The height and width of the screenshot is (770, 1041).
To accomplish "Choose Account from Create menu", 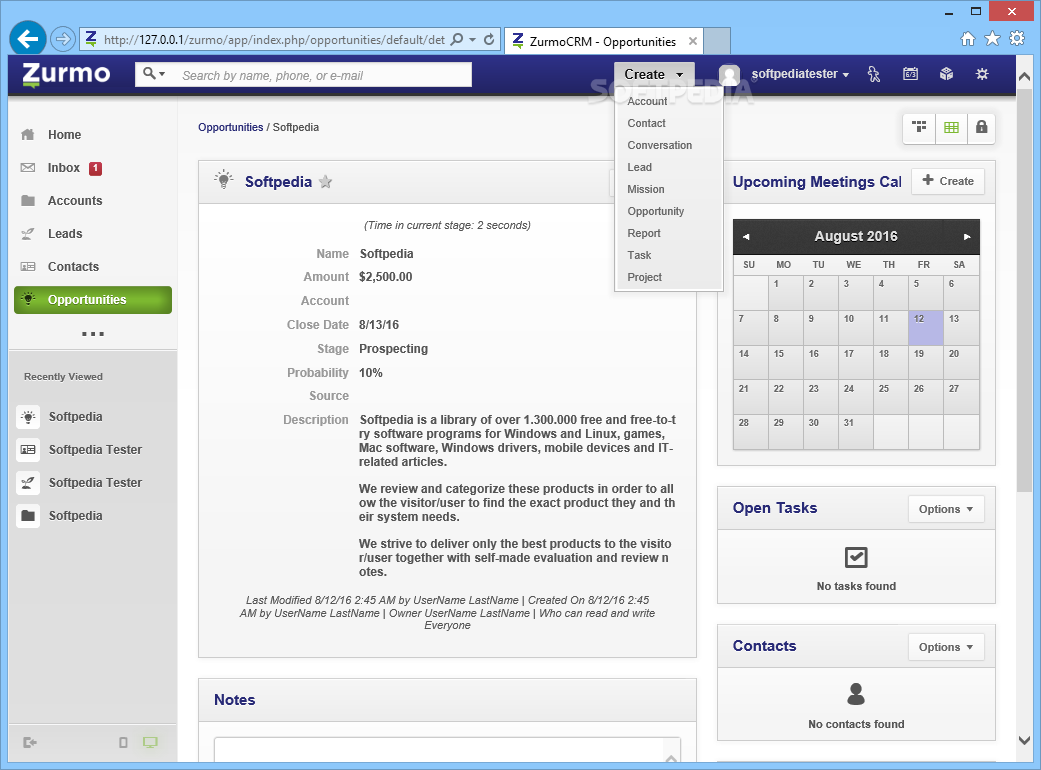I will point(647,101).
